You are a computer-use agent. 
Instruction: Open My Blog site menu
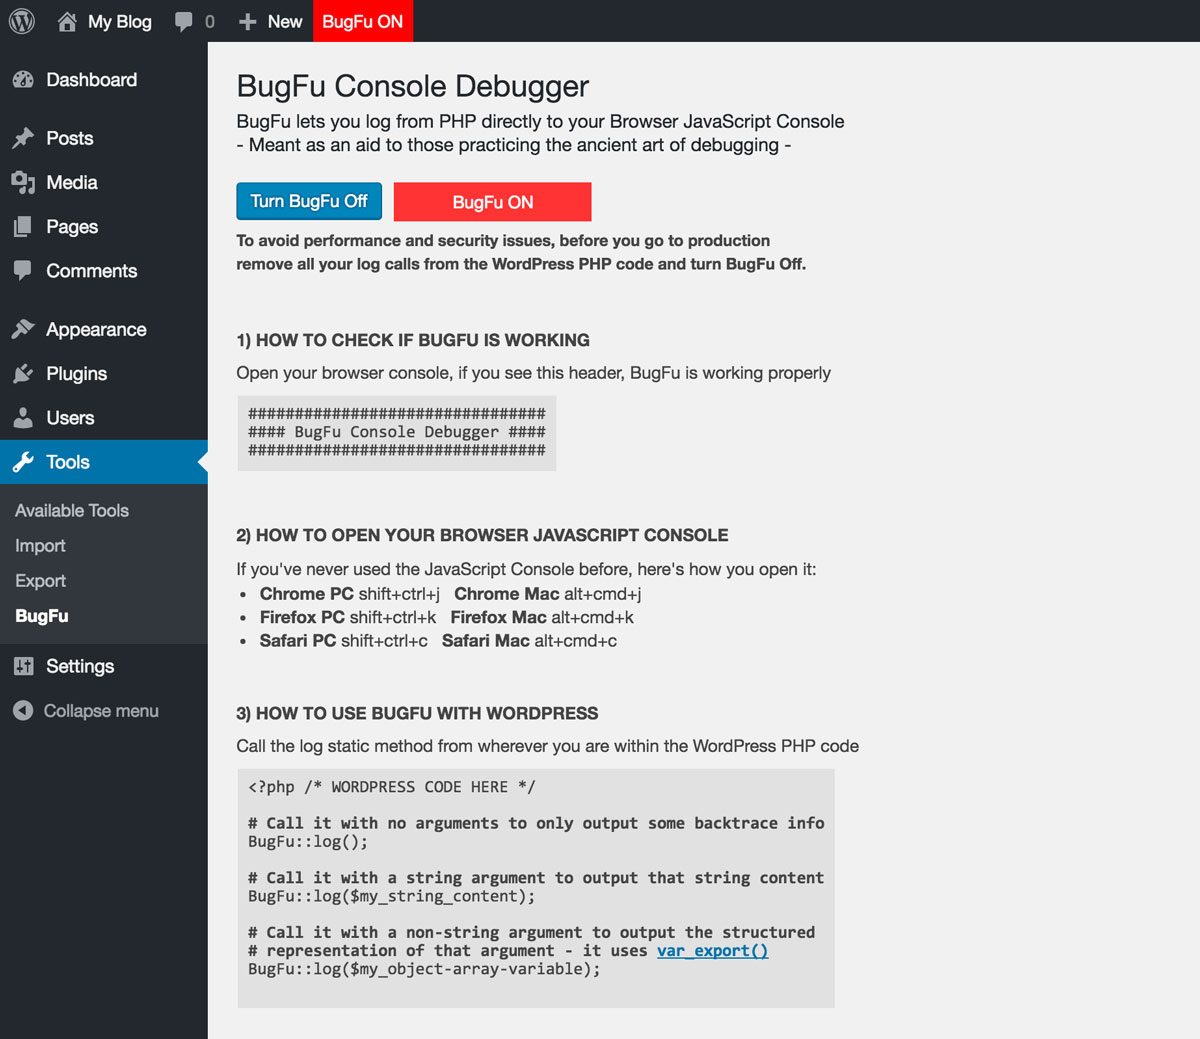(x=105, y=21)
